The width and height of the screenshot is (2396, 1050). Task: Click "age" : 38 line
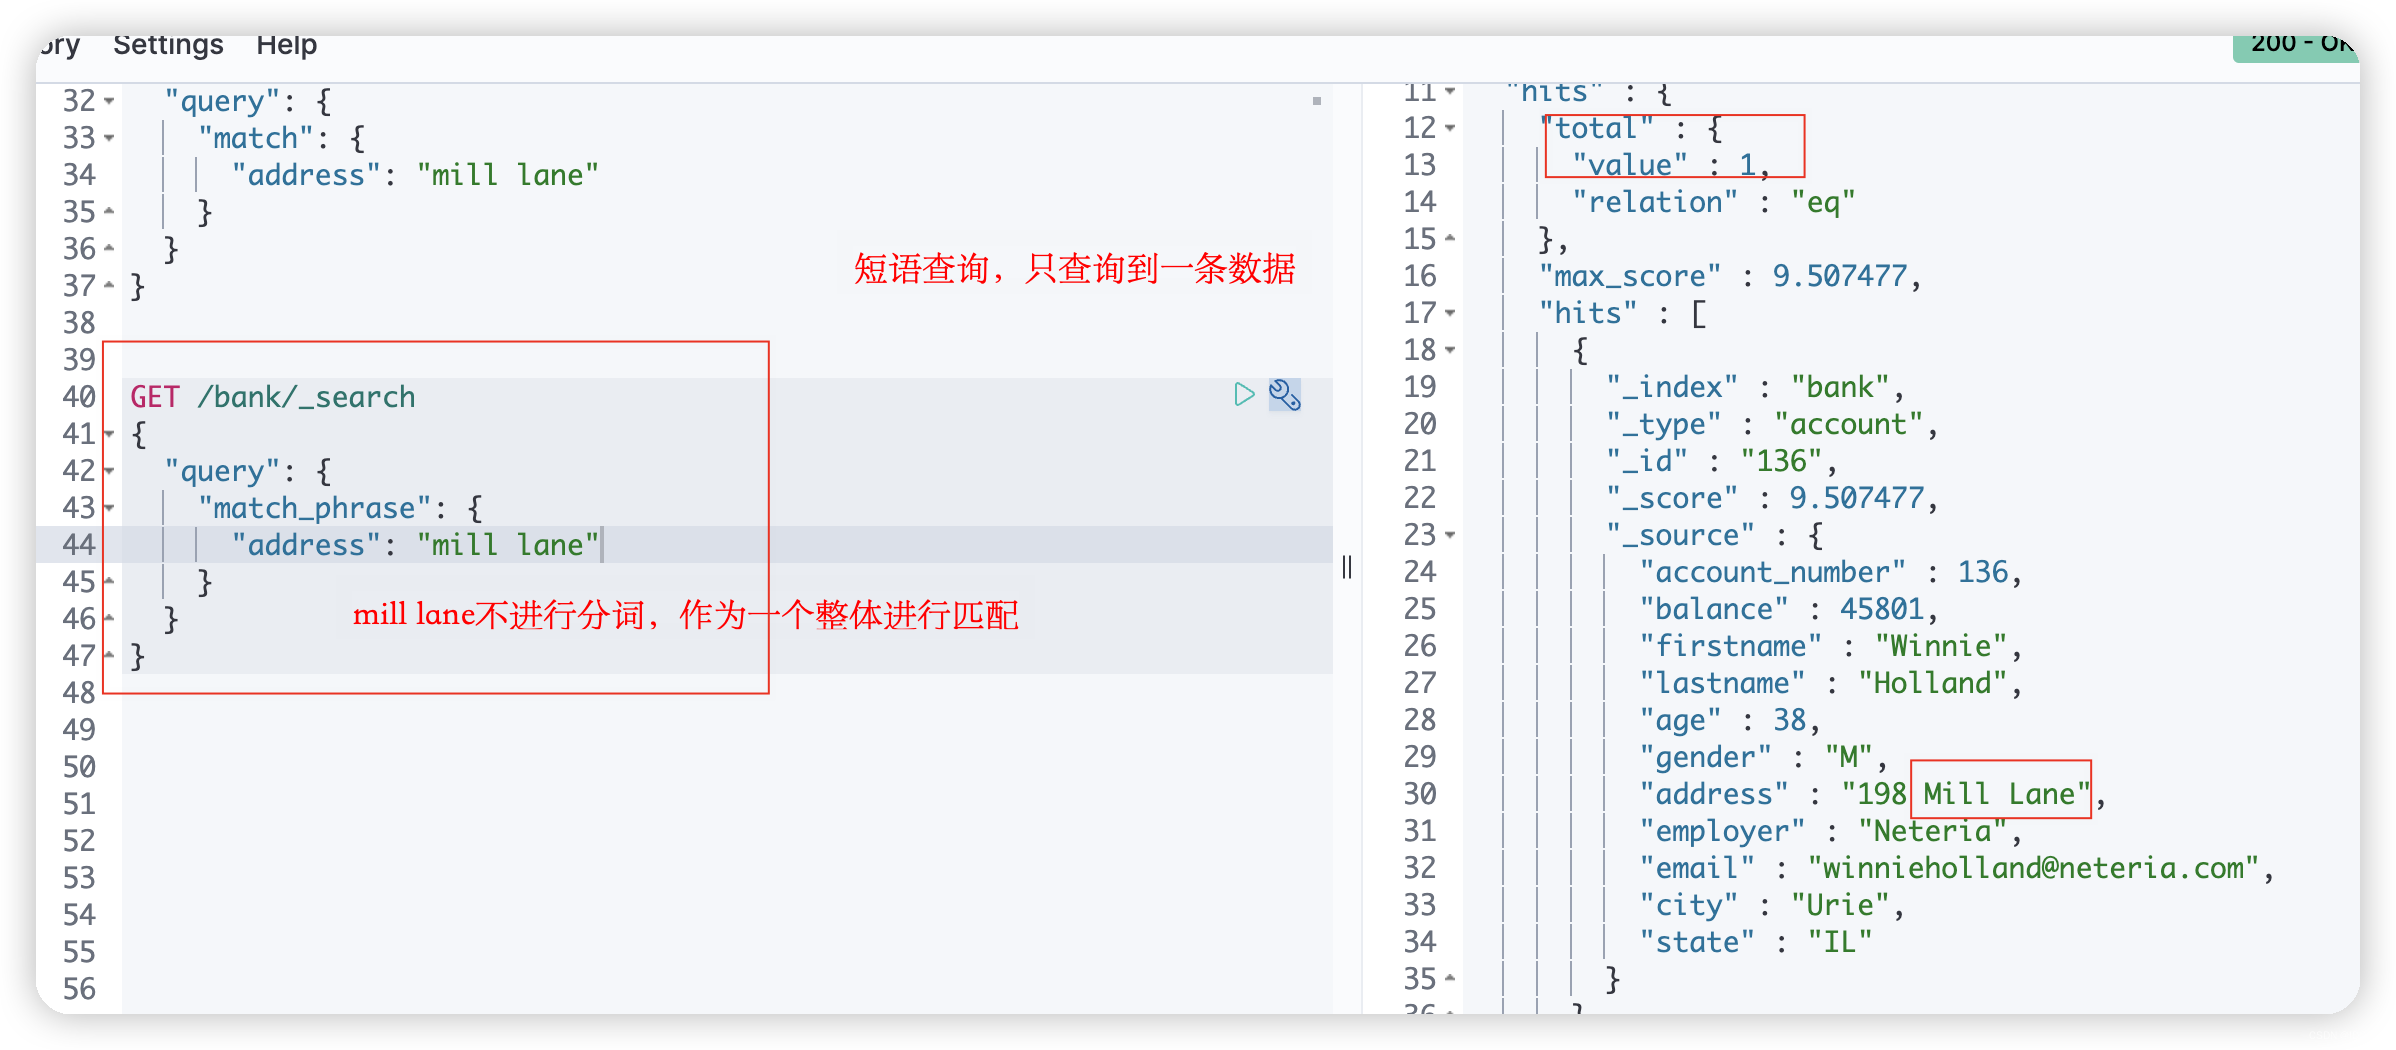coord(1730,720)
